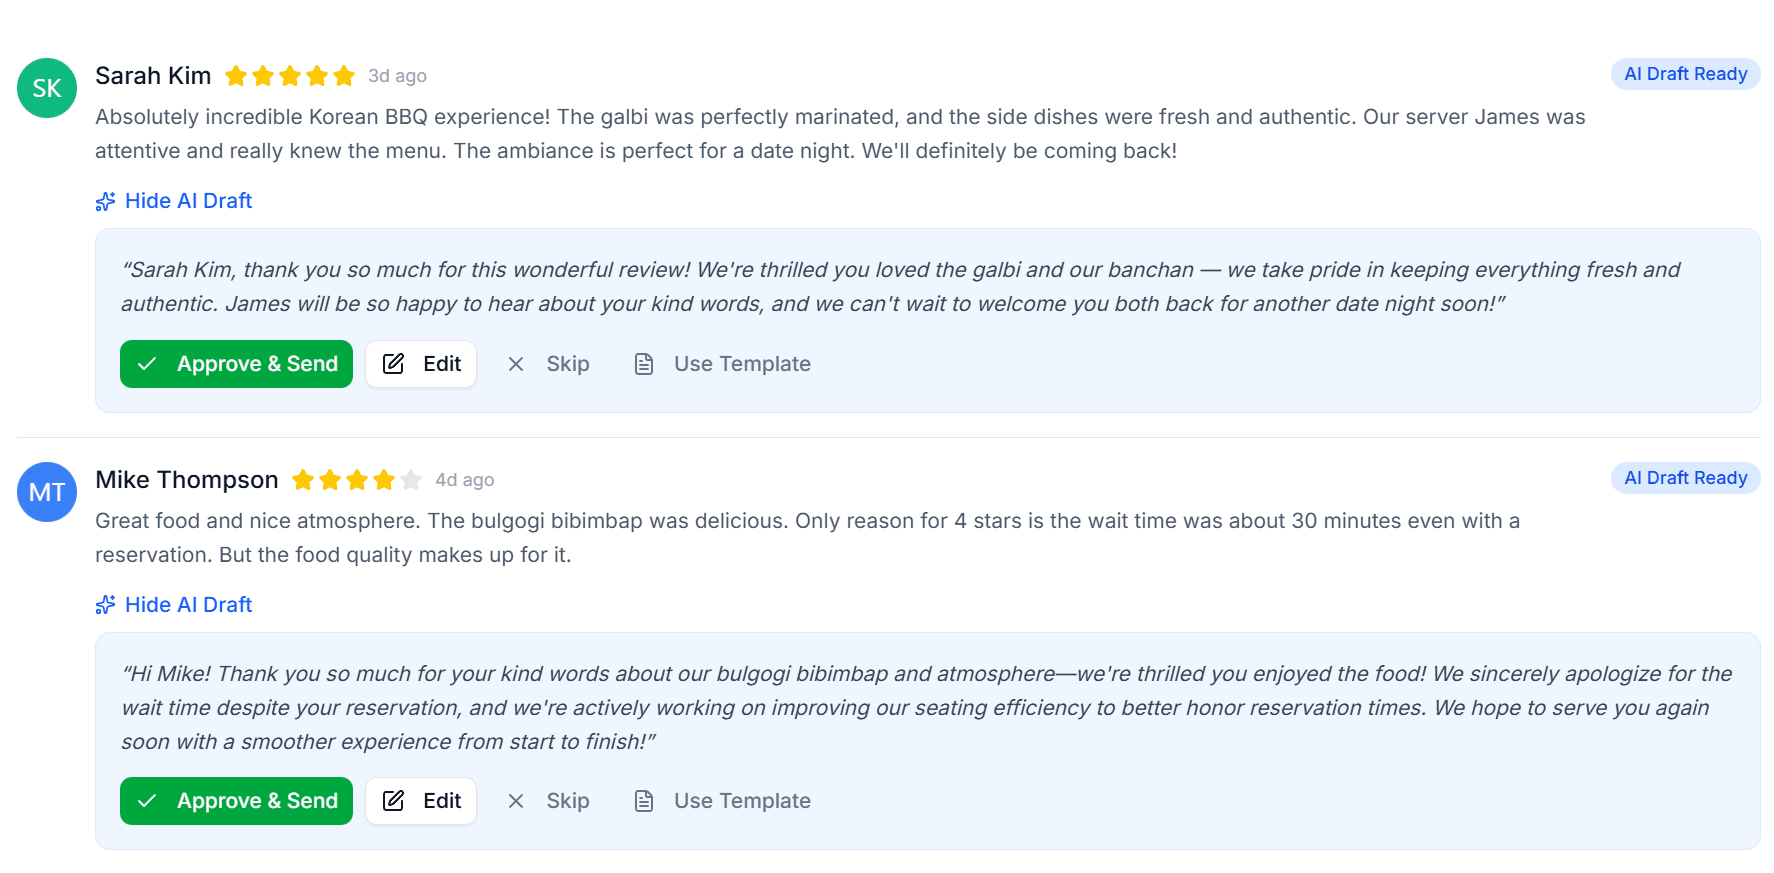Image resolution: width=1774 pixels, height=873 pixels.
Task: Click the X icon next to Skip under Mike's draft
Action: coord(516,801)
